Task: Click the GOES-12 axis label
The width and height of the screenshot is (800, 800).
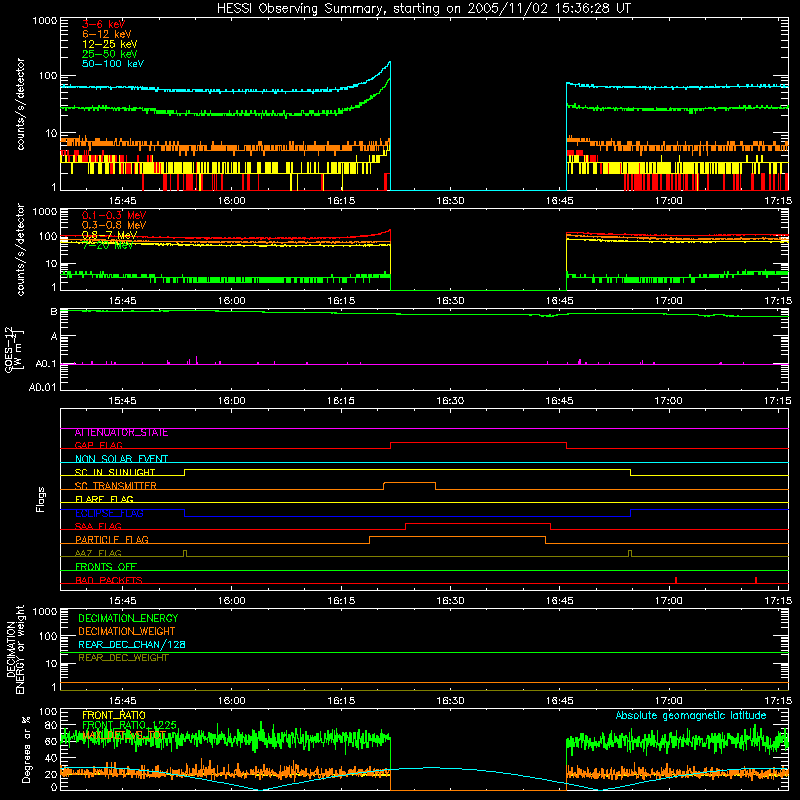Action: [x=14, y=349]
